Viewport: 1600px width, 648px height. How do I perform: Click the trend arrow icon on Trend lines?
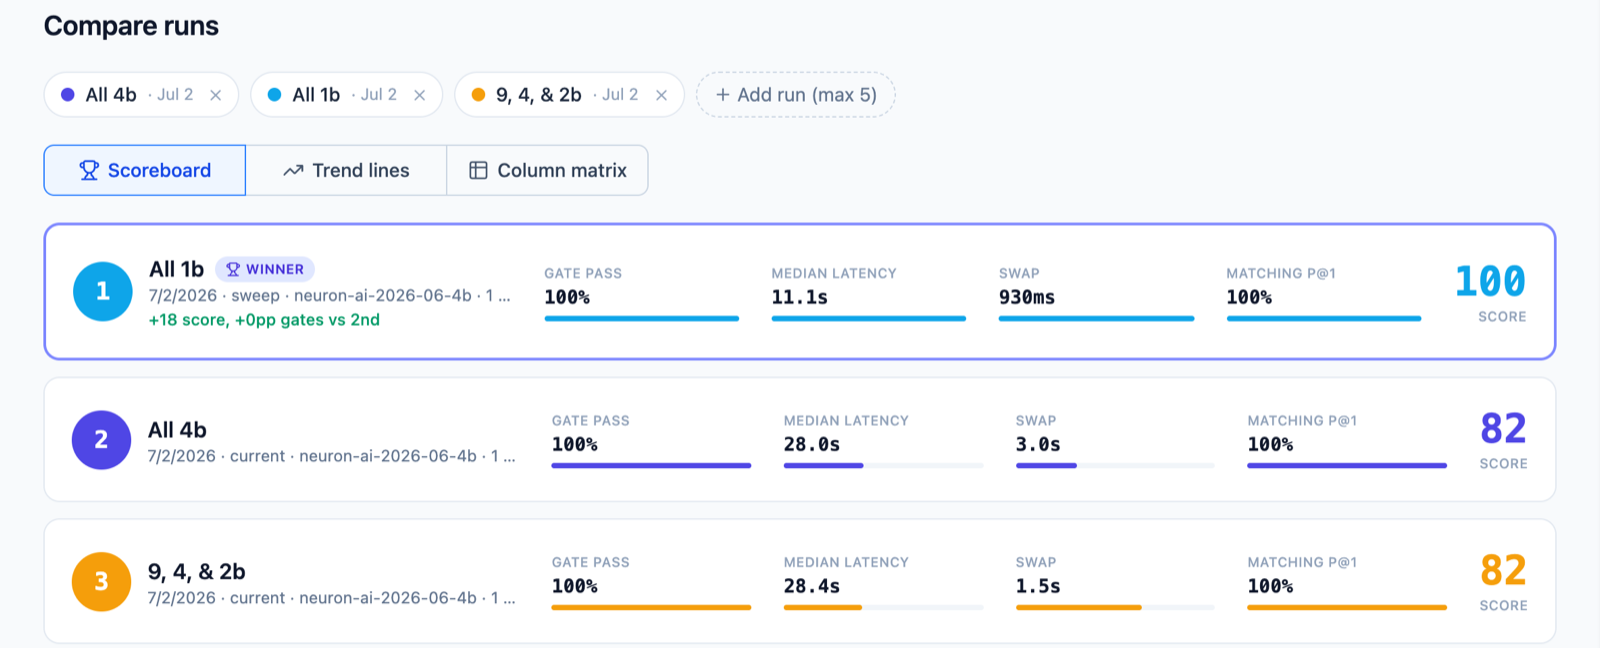pyautogui.click(x=293, y=171)
